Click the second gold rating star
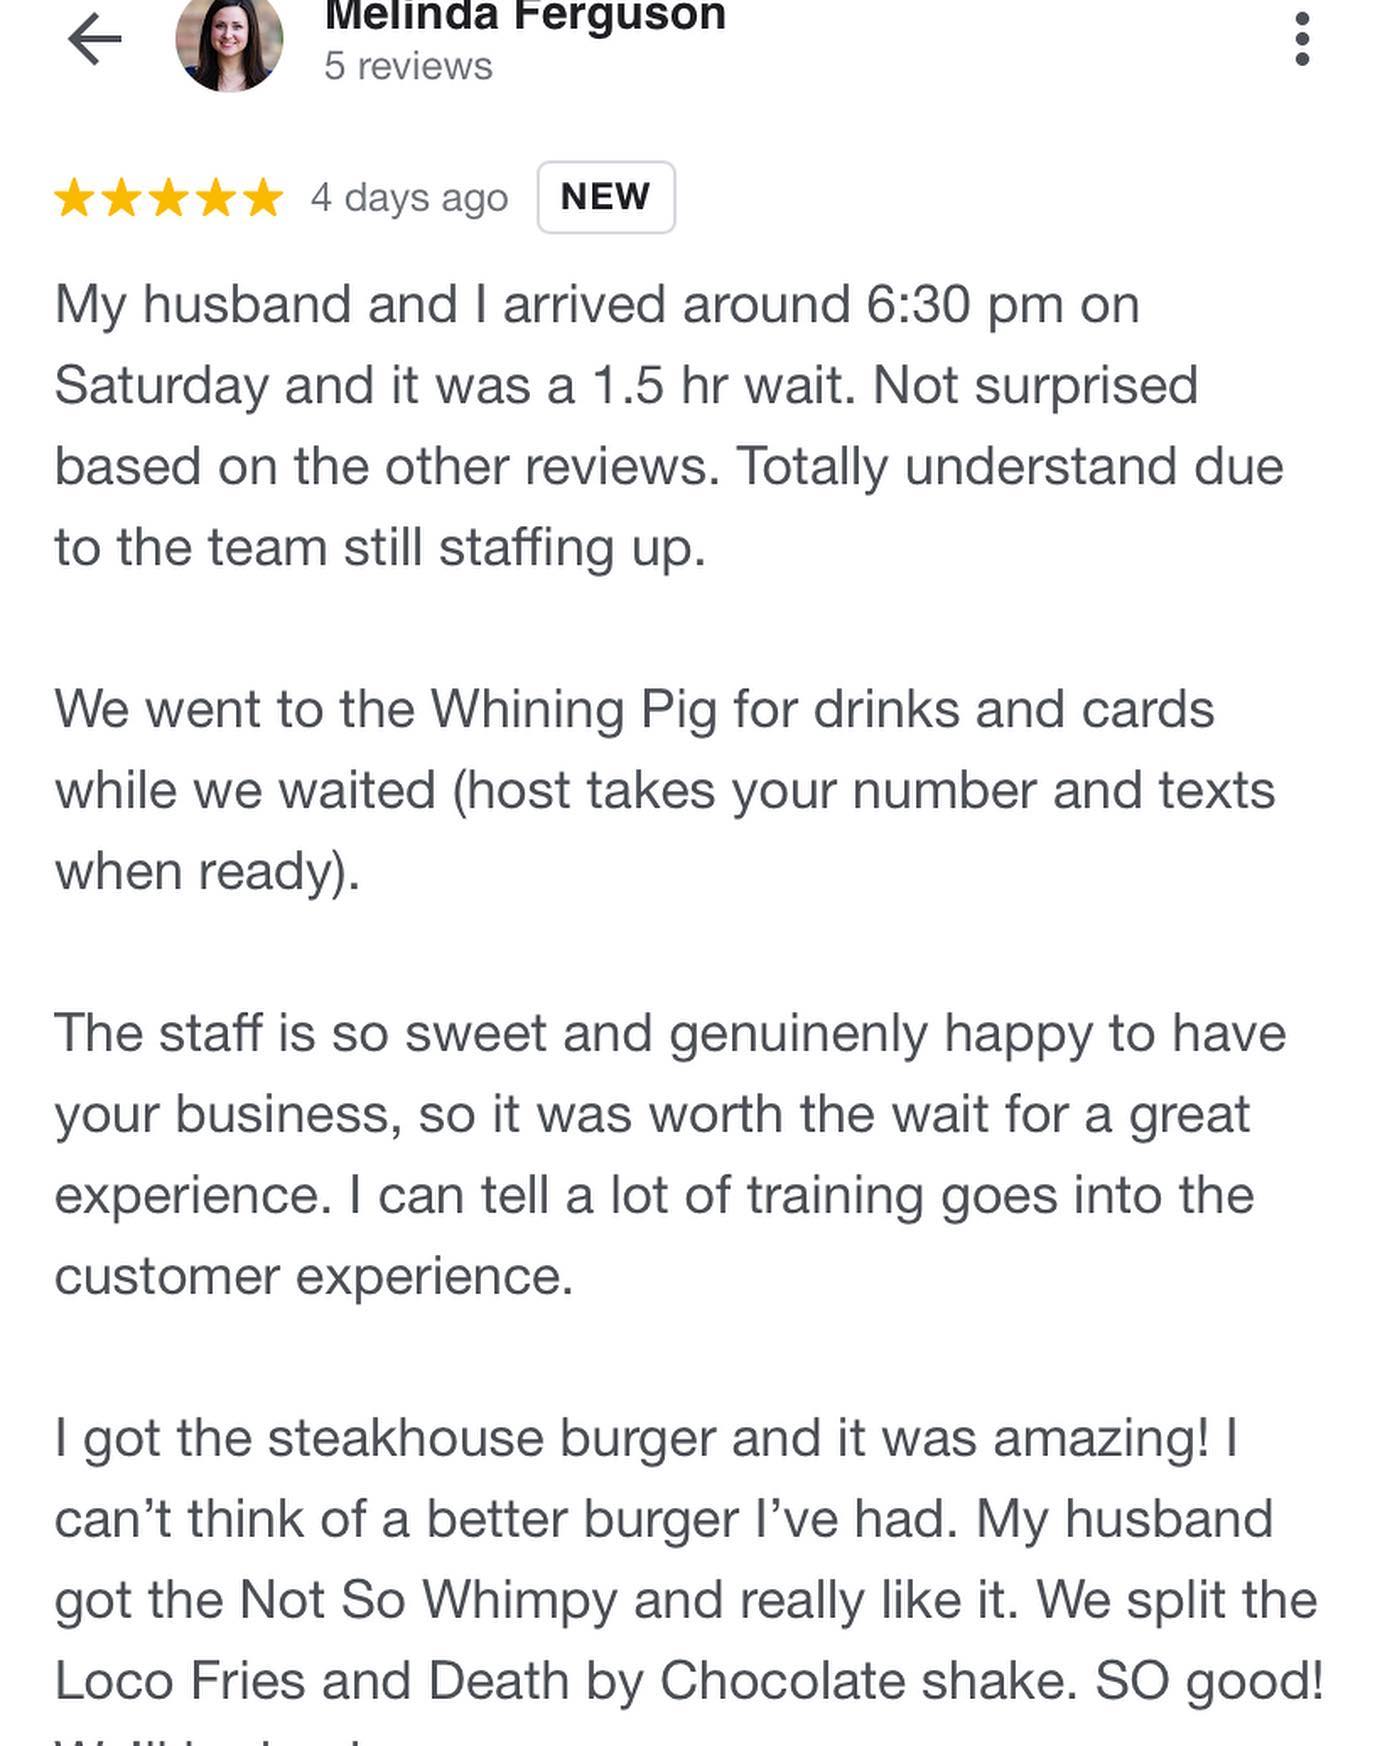 (x=121, y=198)
